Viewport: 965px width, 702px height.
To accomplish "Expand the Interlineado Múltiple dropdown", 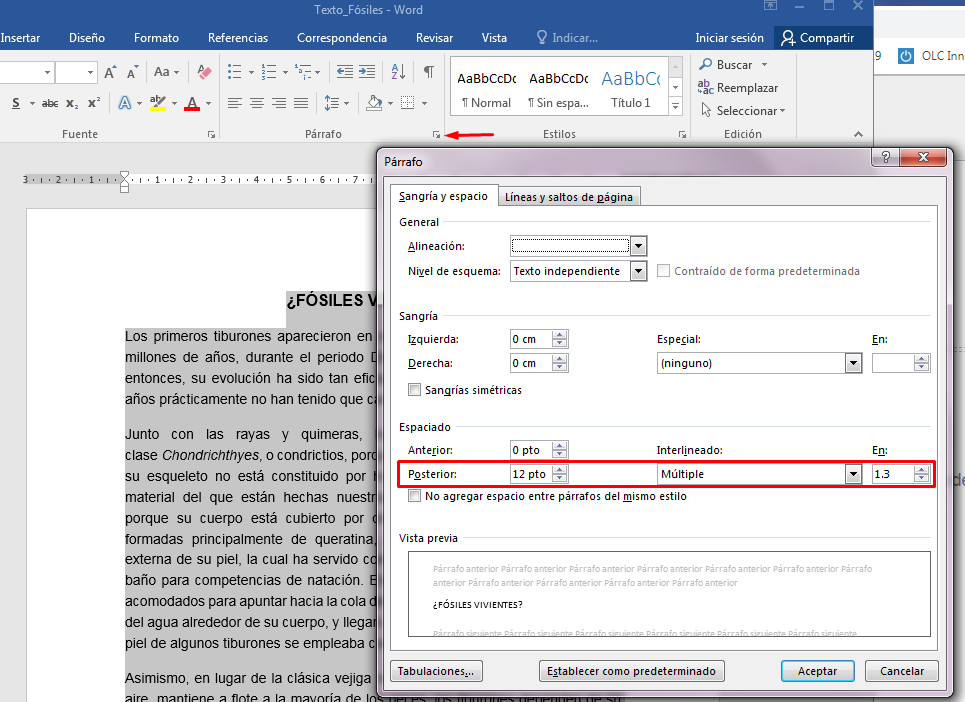I will (x=853, y=474).
